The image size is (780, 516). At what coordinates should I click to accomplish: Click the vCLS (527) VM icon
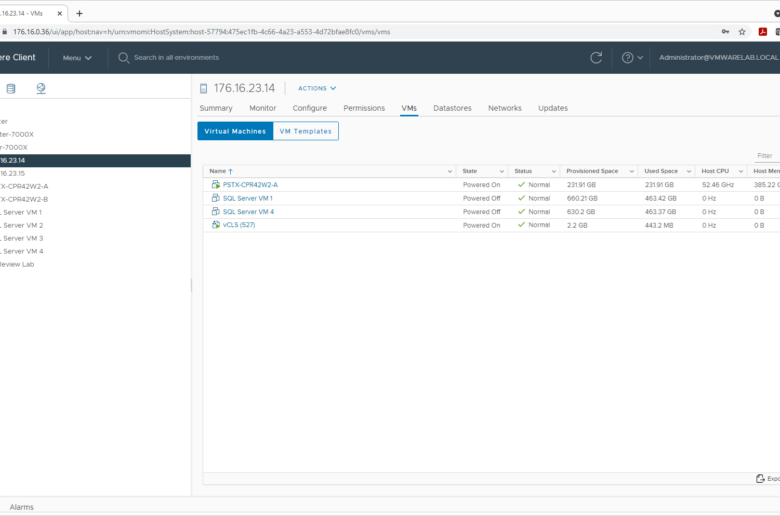pos(215,225)
